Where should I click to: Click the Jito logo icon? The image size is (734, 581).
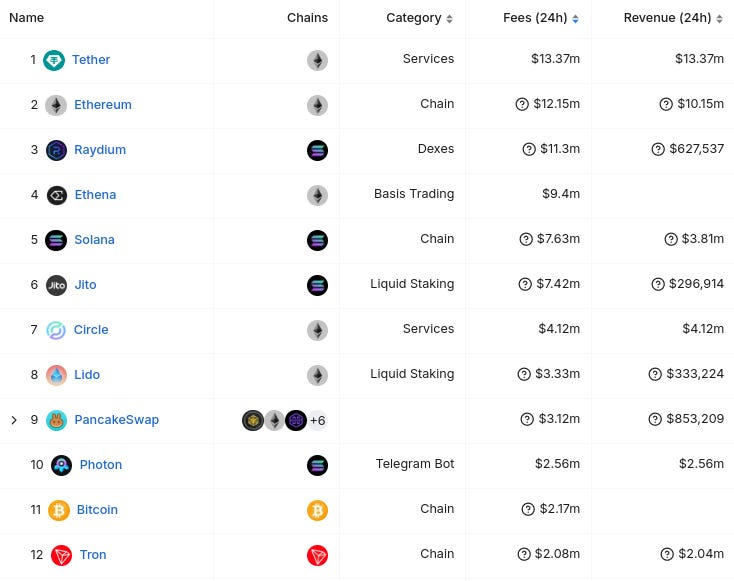(x=57, y=285)
